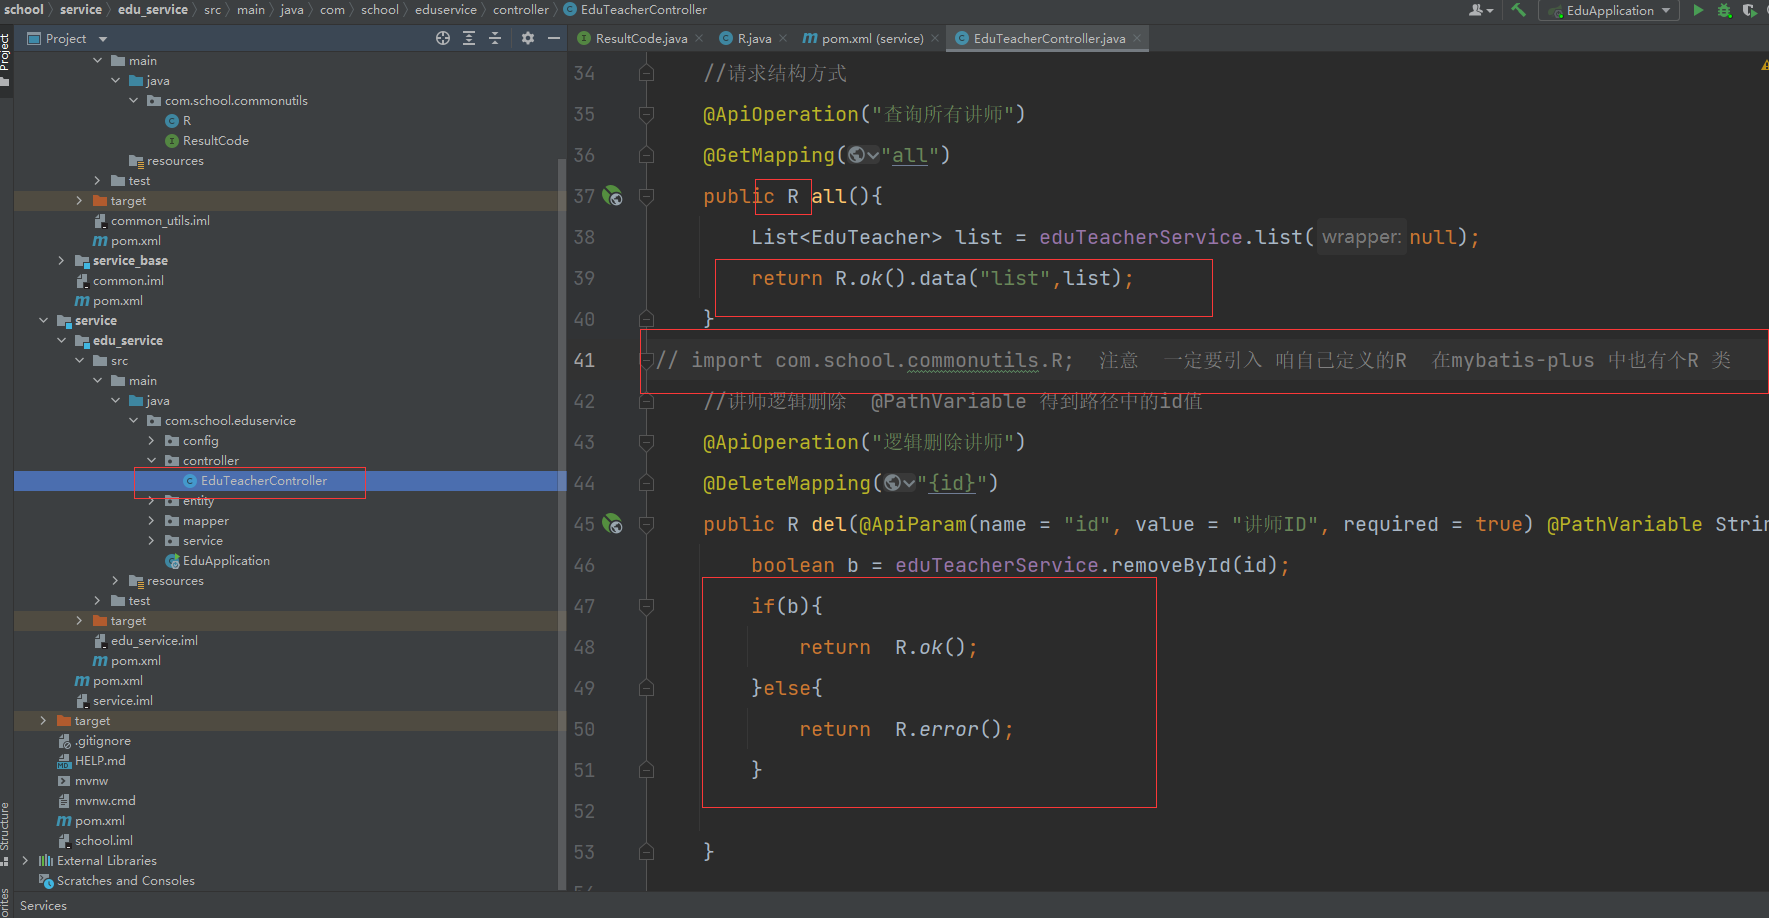The width and height of the screenshot is (1769, 918).
Task: Click the Select Opened File crosshair icon
Action: (x=443, y=38)
